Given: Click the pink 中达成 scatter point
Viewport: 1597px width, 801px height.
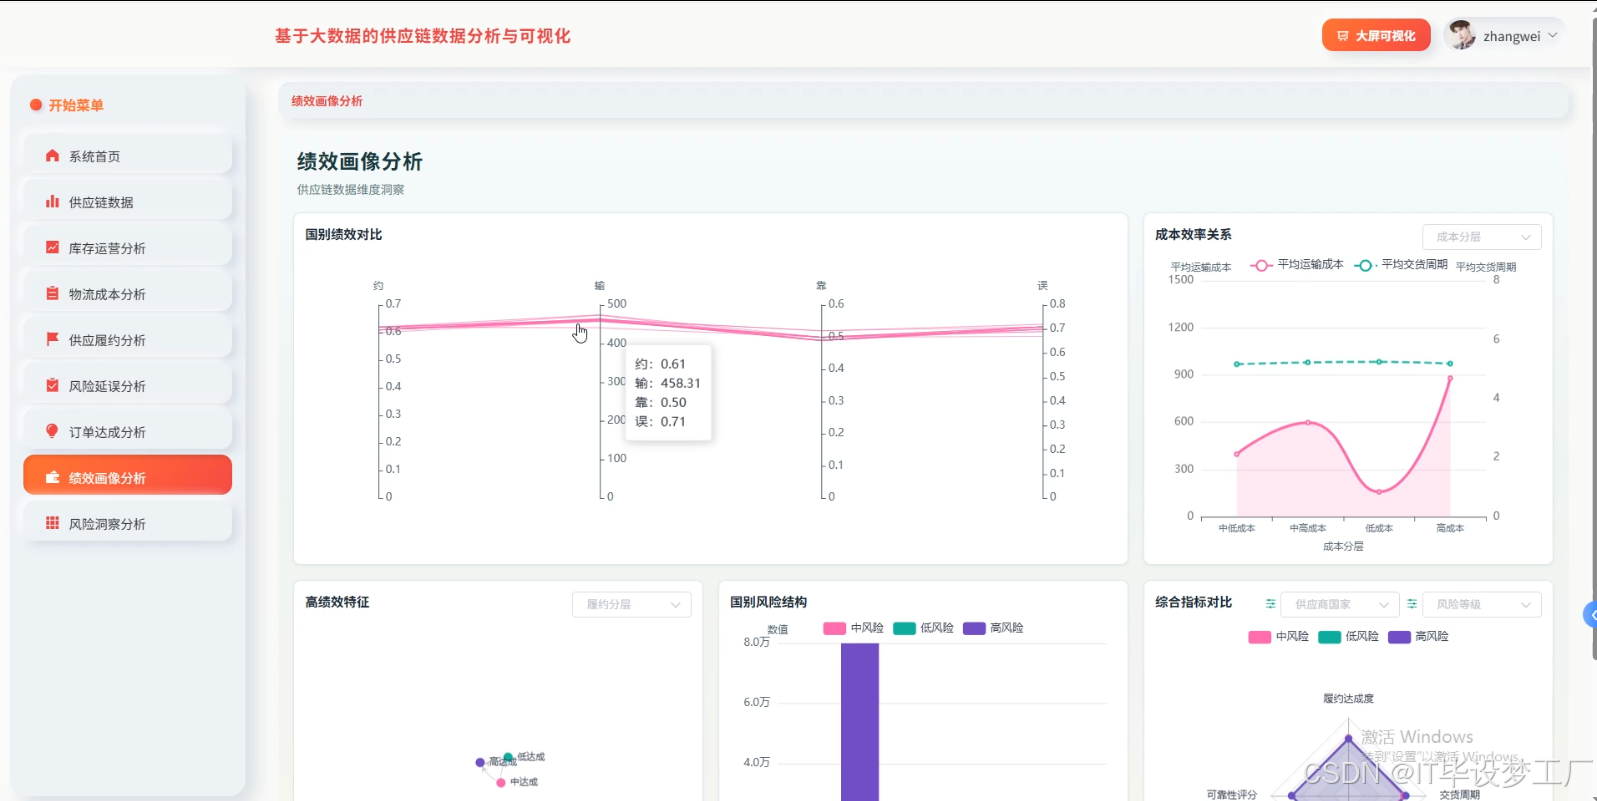Looking at the screenshot, I should tap(501, 783).
